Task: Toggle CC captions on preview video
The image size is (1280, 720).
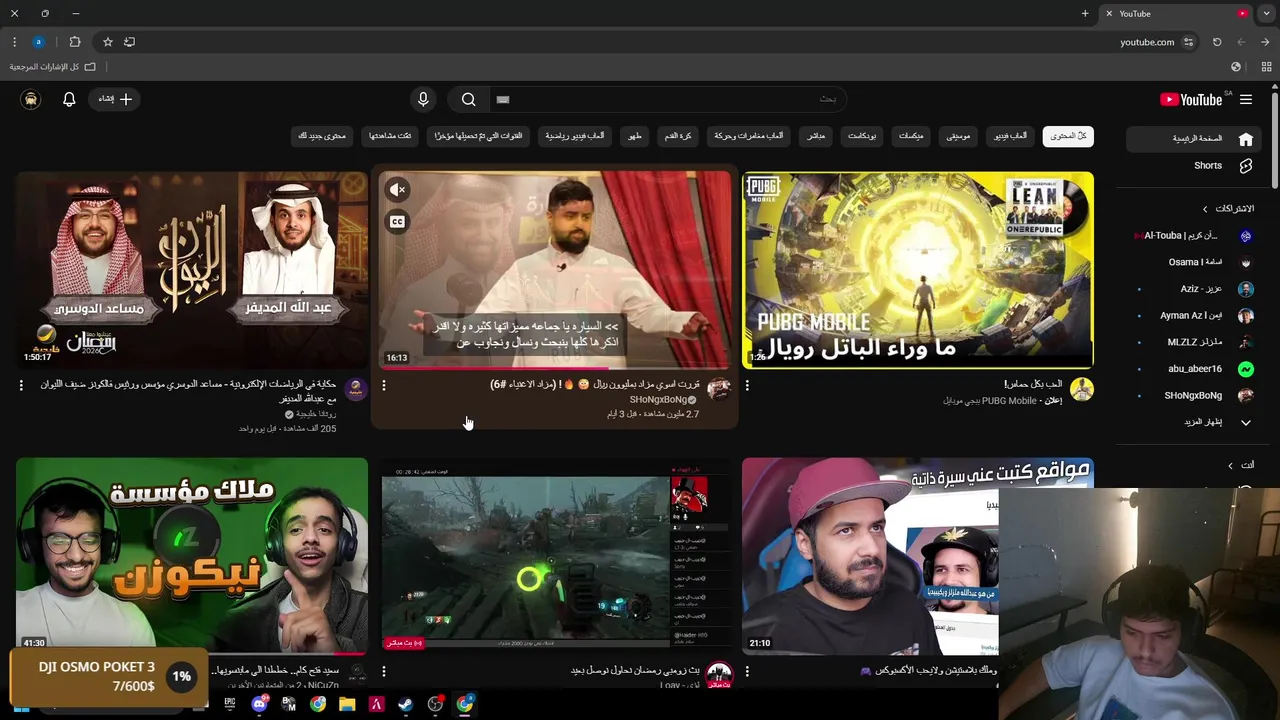Action: (397, 222)
